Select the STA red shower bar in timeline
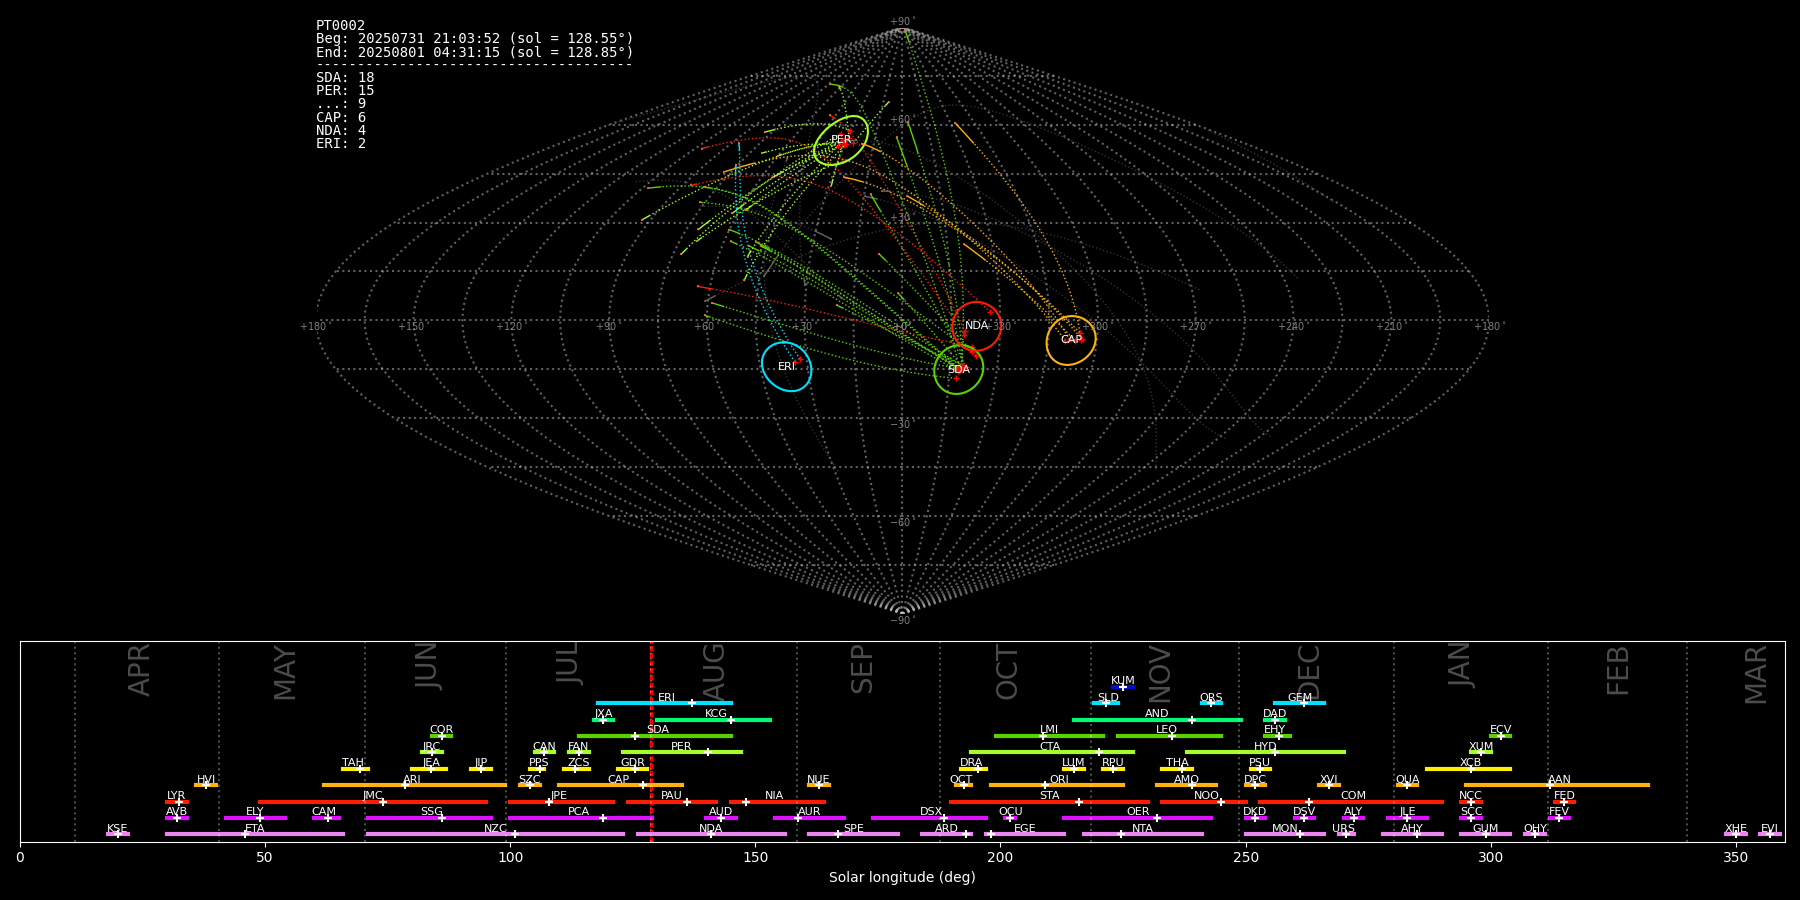 click(x=1049, y=801)
